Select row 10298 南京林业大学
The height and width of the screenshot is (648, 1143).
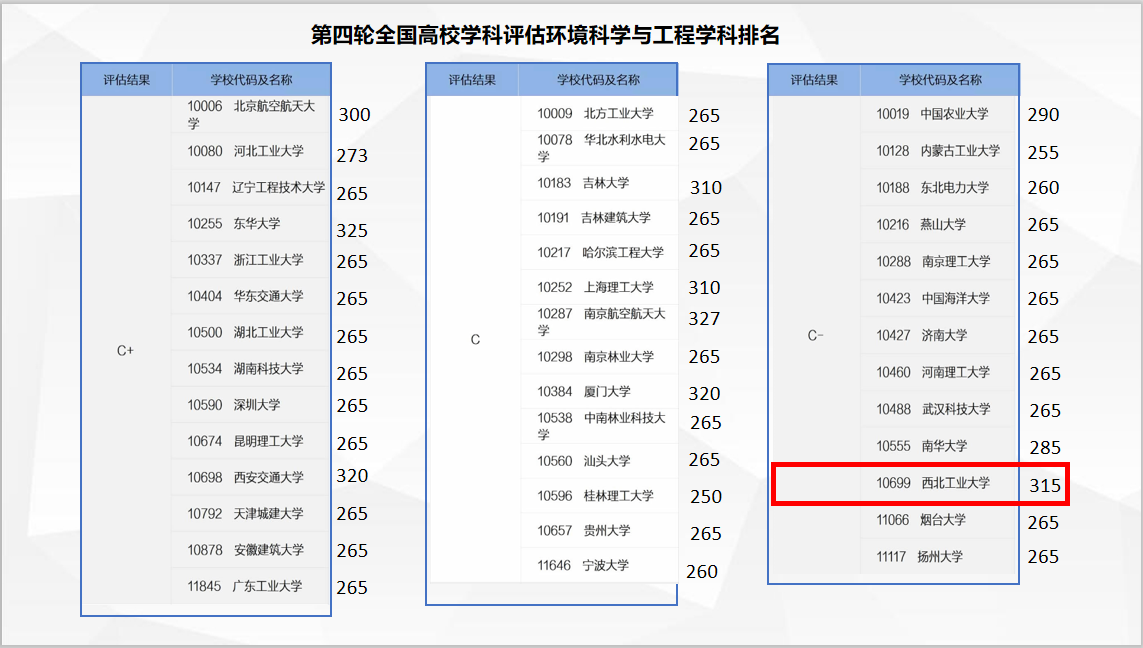pos(599,357)
